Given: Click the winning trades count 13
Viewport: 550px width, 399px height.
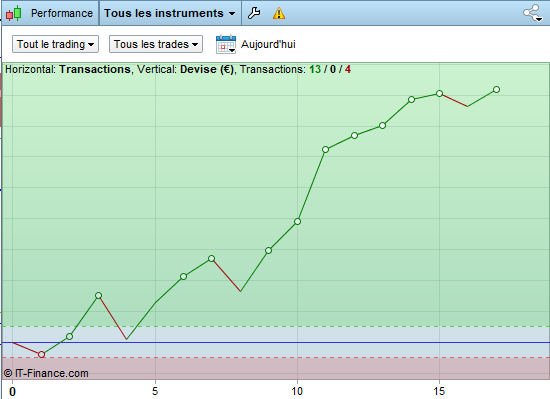Looking at the screenshot, I should pyautogui.click(x=315, y=69).
